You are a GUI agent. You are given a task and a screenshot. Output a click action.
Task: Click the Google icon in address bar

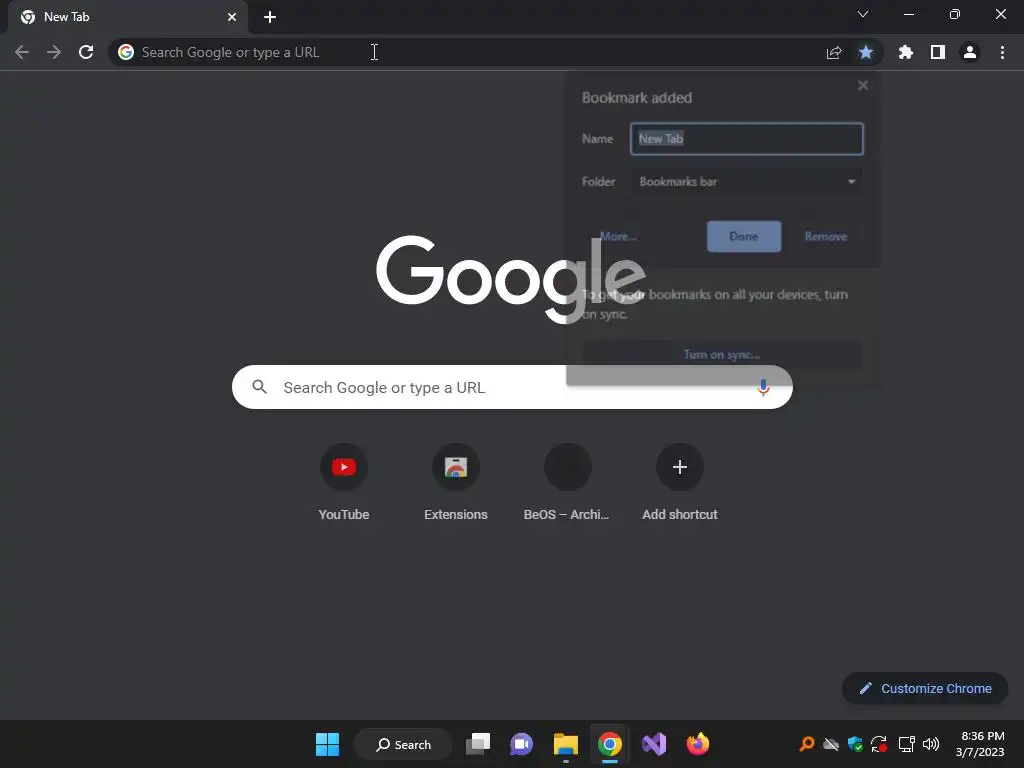click(126, 52)
